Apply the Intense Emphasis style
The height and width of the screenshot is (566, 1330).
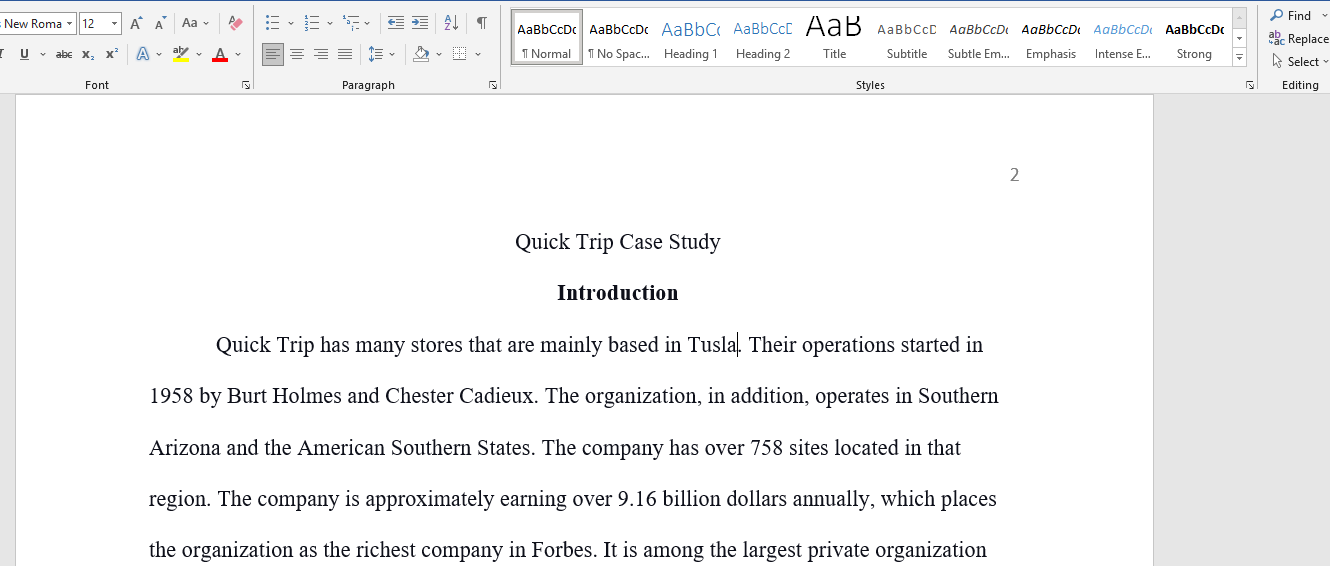click(1123, 38)
